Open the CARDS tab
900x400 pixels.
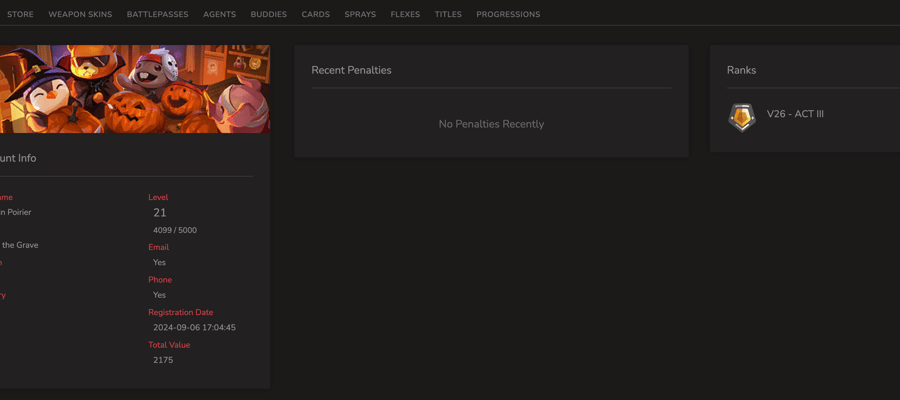(316, 14)
